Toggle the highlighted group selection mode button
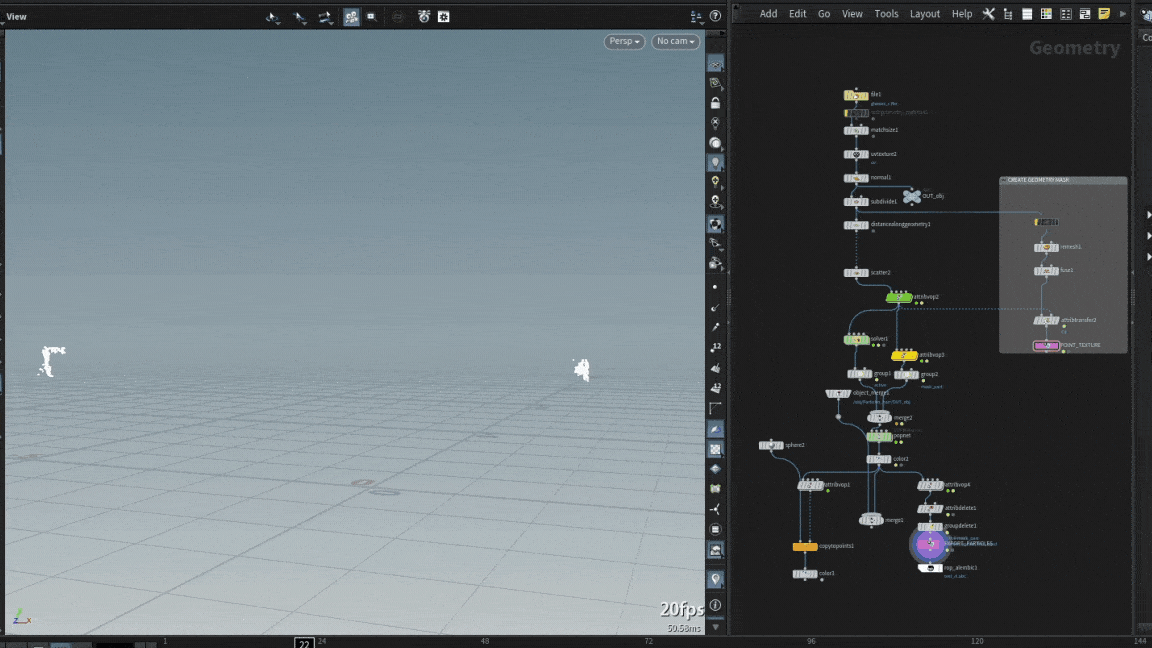The image size is (1152, 648). pos(351,17)
